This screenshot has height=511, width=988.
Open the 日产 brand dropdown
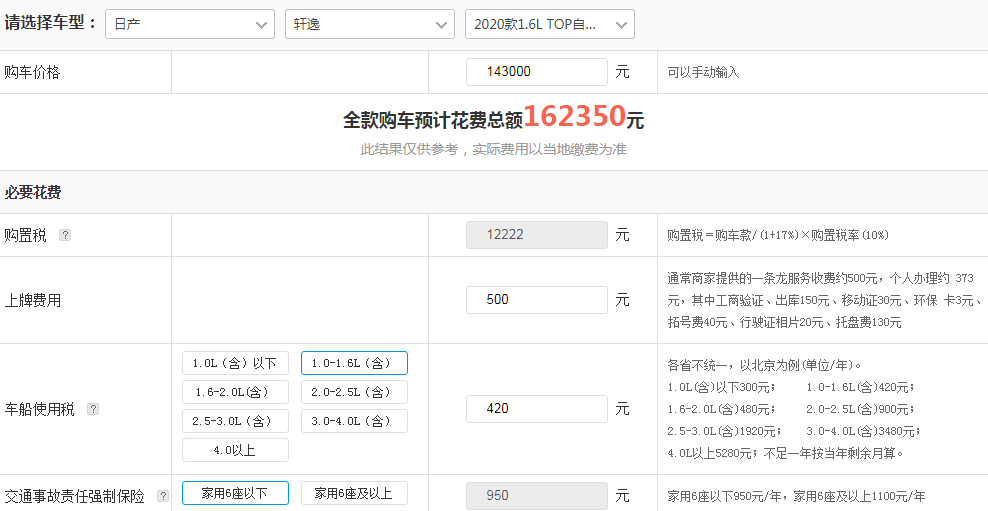click(x=190, y=24)
